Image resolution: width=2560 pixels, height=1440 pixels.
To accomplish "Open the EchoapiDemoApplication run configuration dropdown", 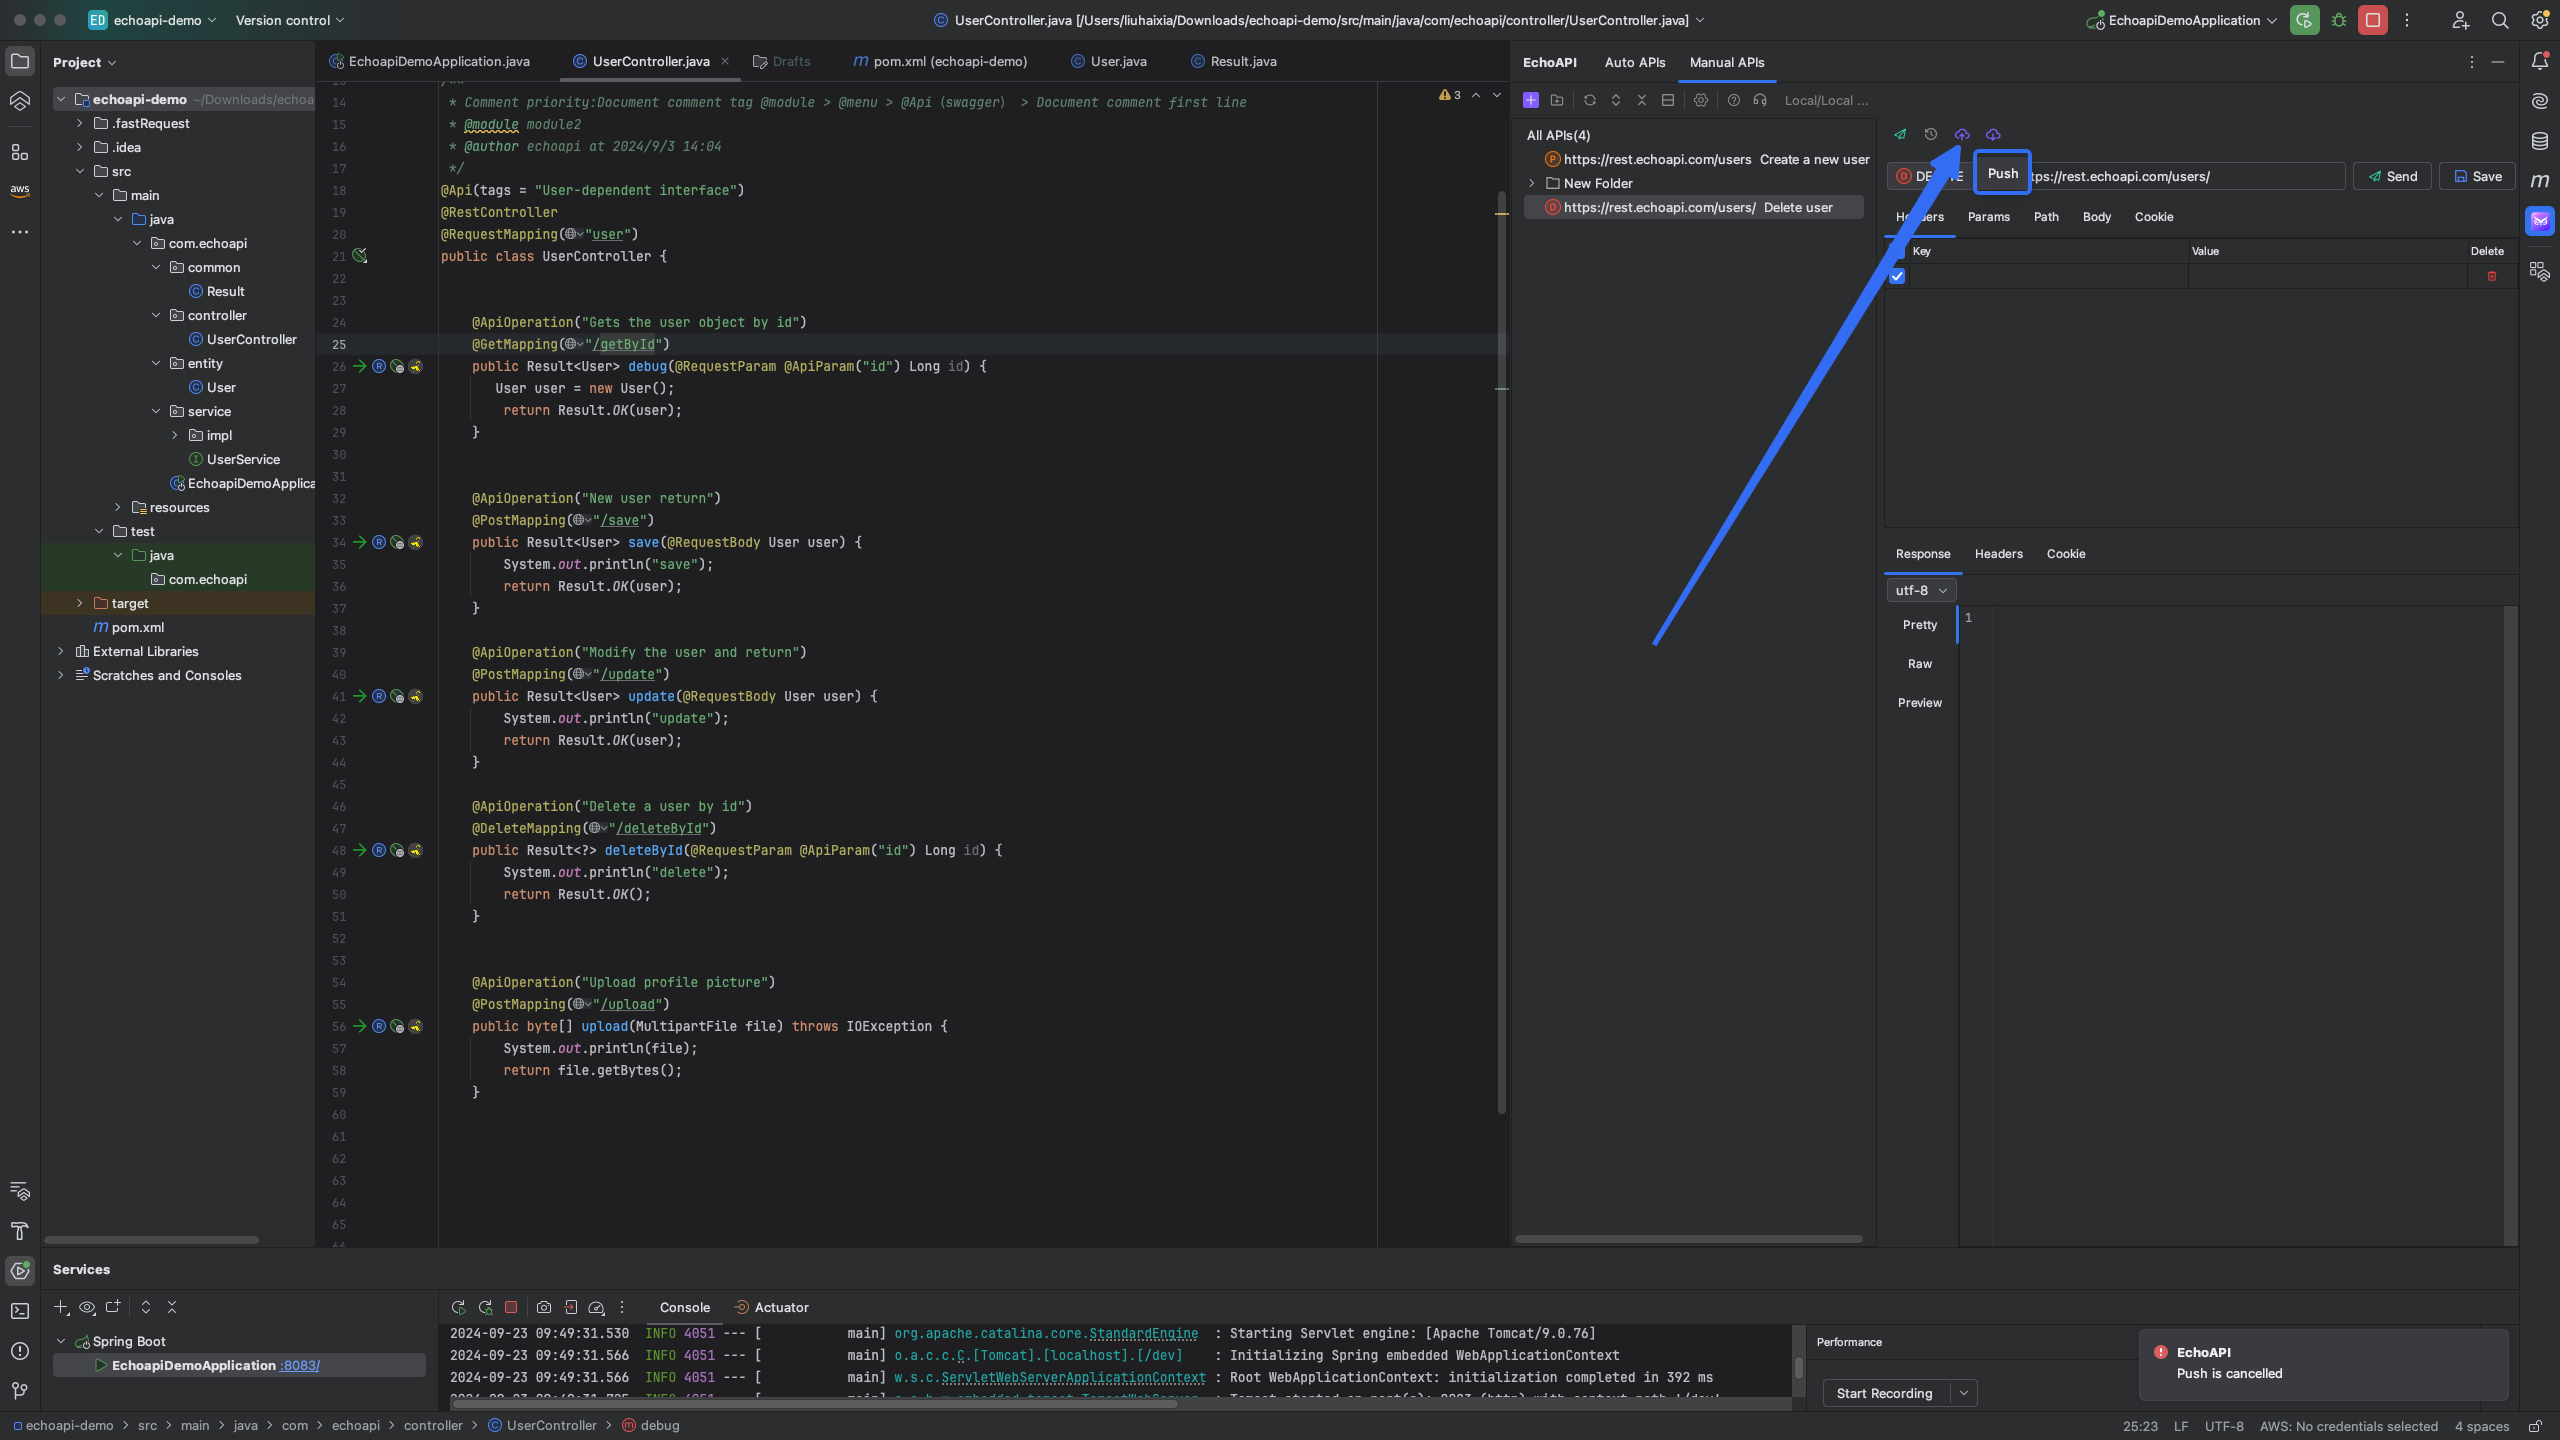I will coord(2183,20).
